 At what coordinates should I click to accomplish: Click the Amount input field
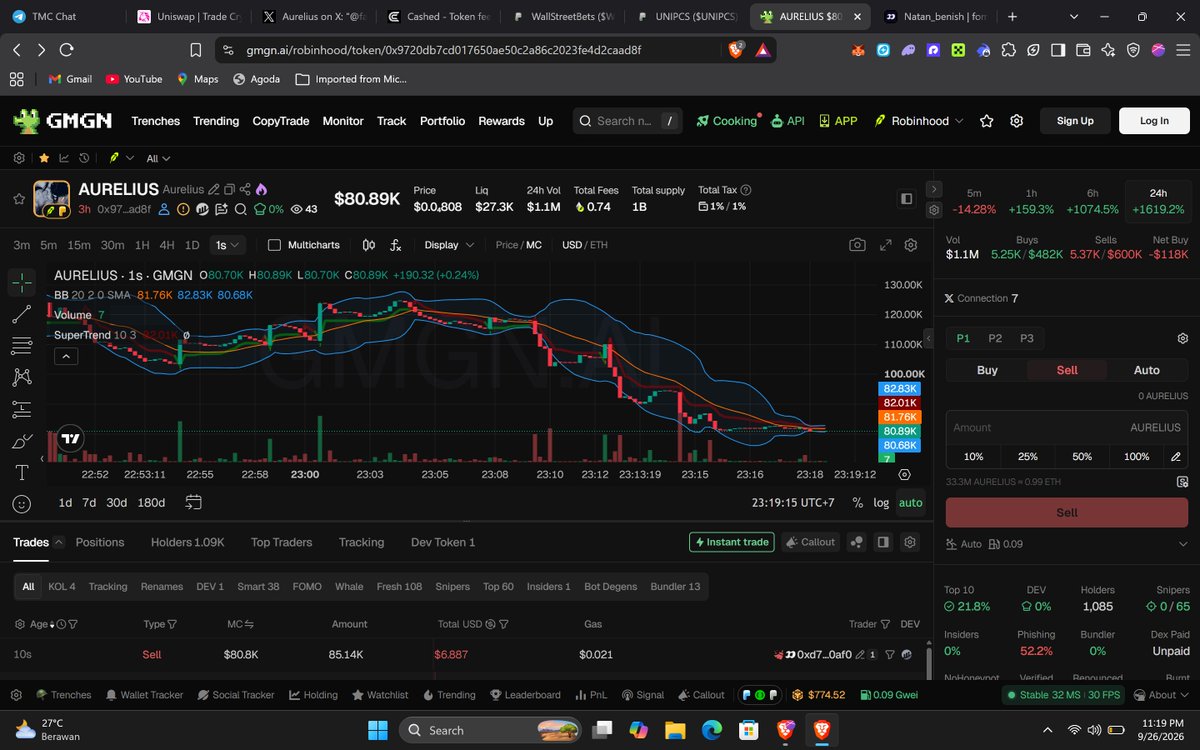click(x=1066, y=427)
